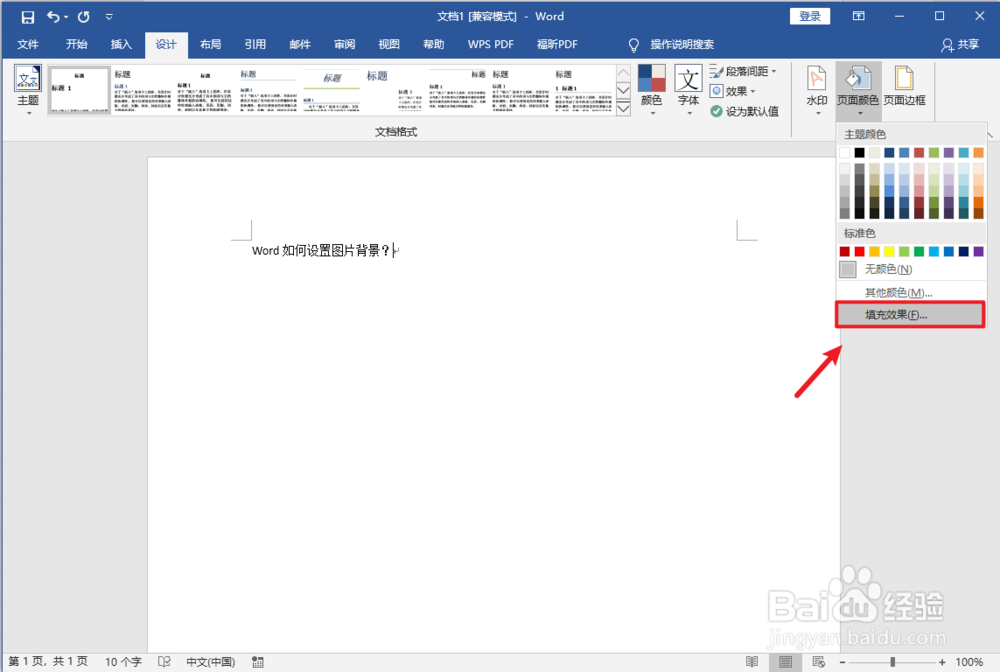Open the 审阅 ribbon tab
Screen dimensions: 1000x672
[x=344, y=44]
